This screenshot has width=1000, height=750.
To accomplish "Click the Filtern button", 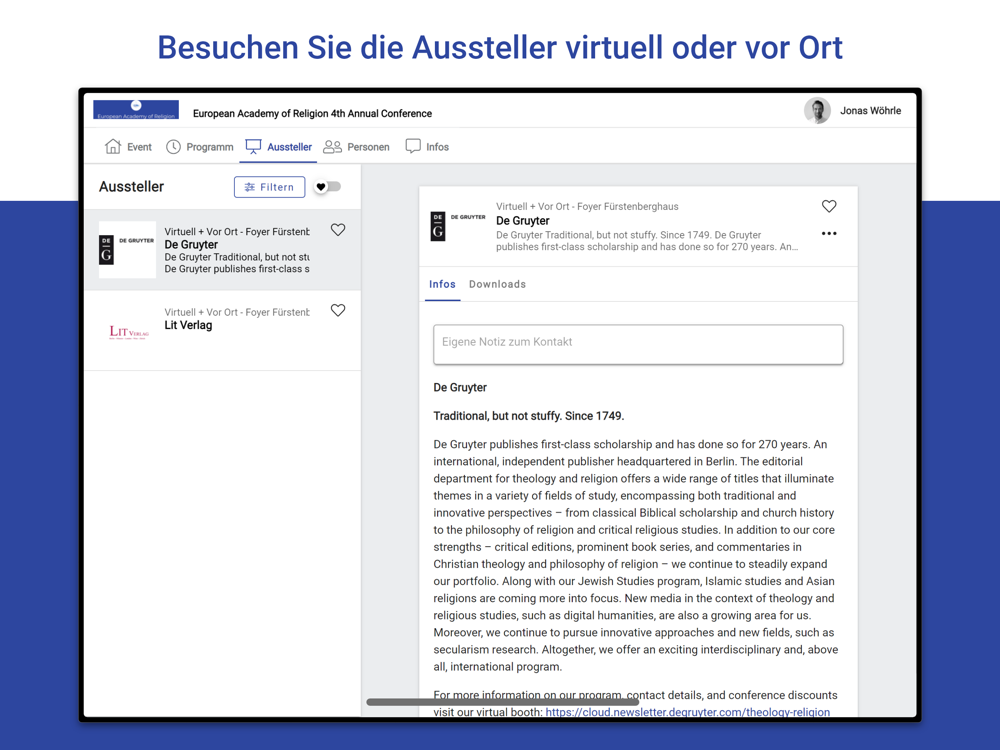I will 269,187.
